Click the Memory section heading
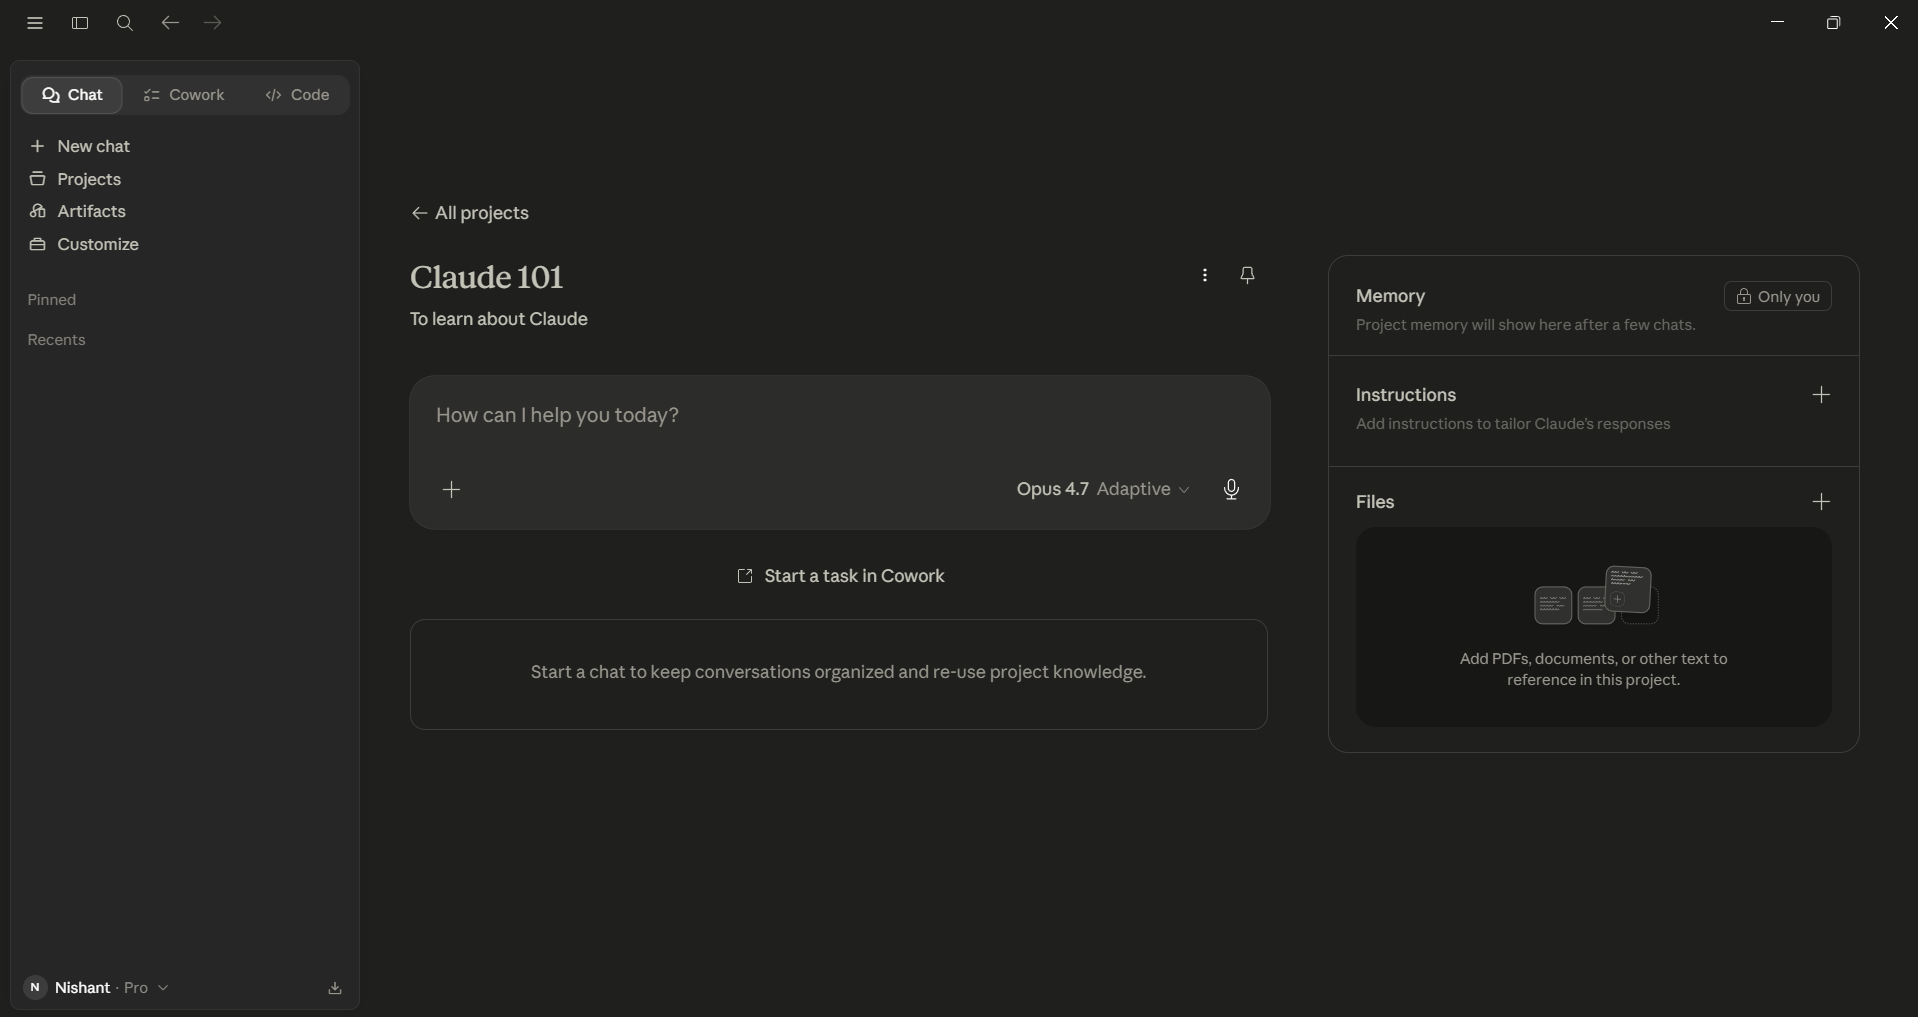This screenshot has width=1918, height=1017. click(x=1391, y=296)
